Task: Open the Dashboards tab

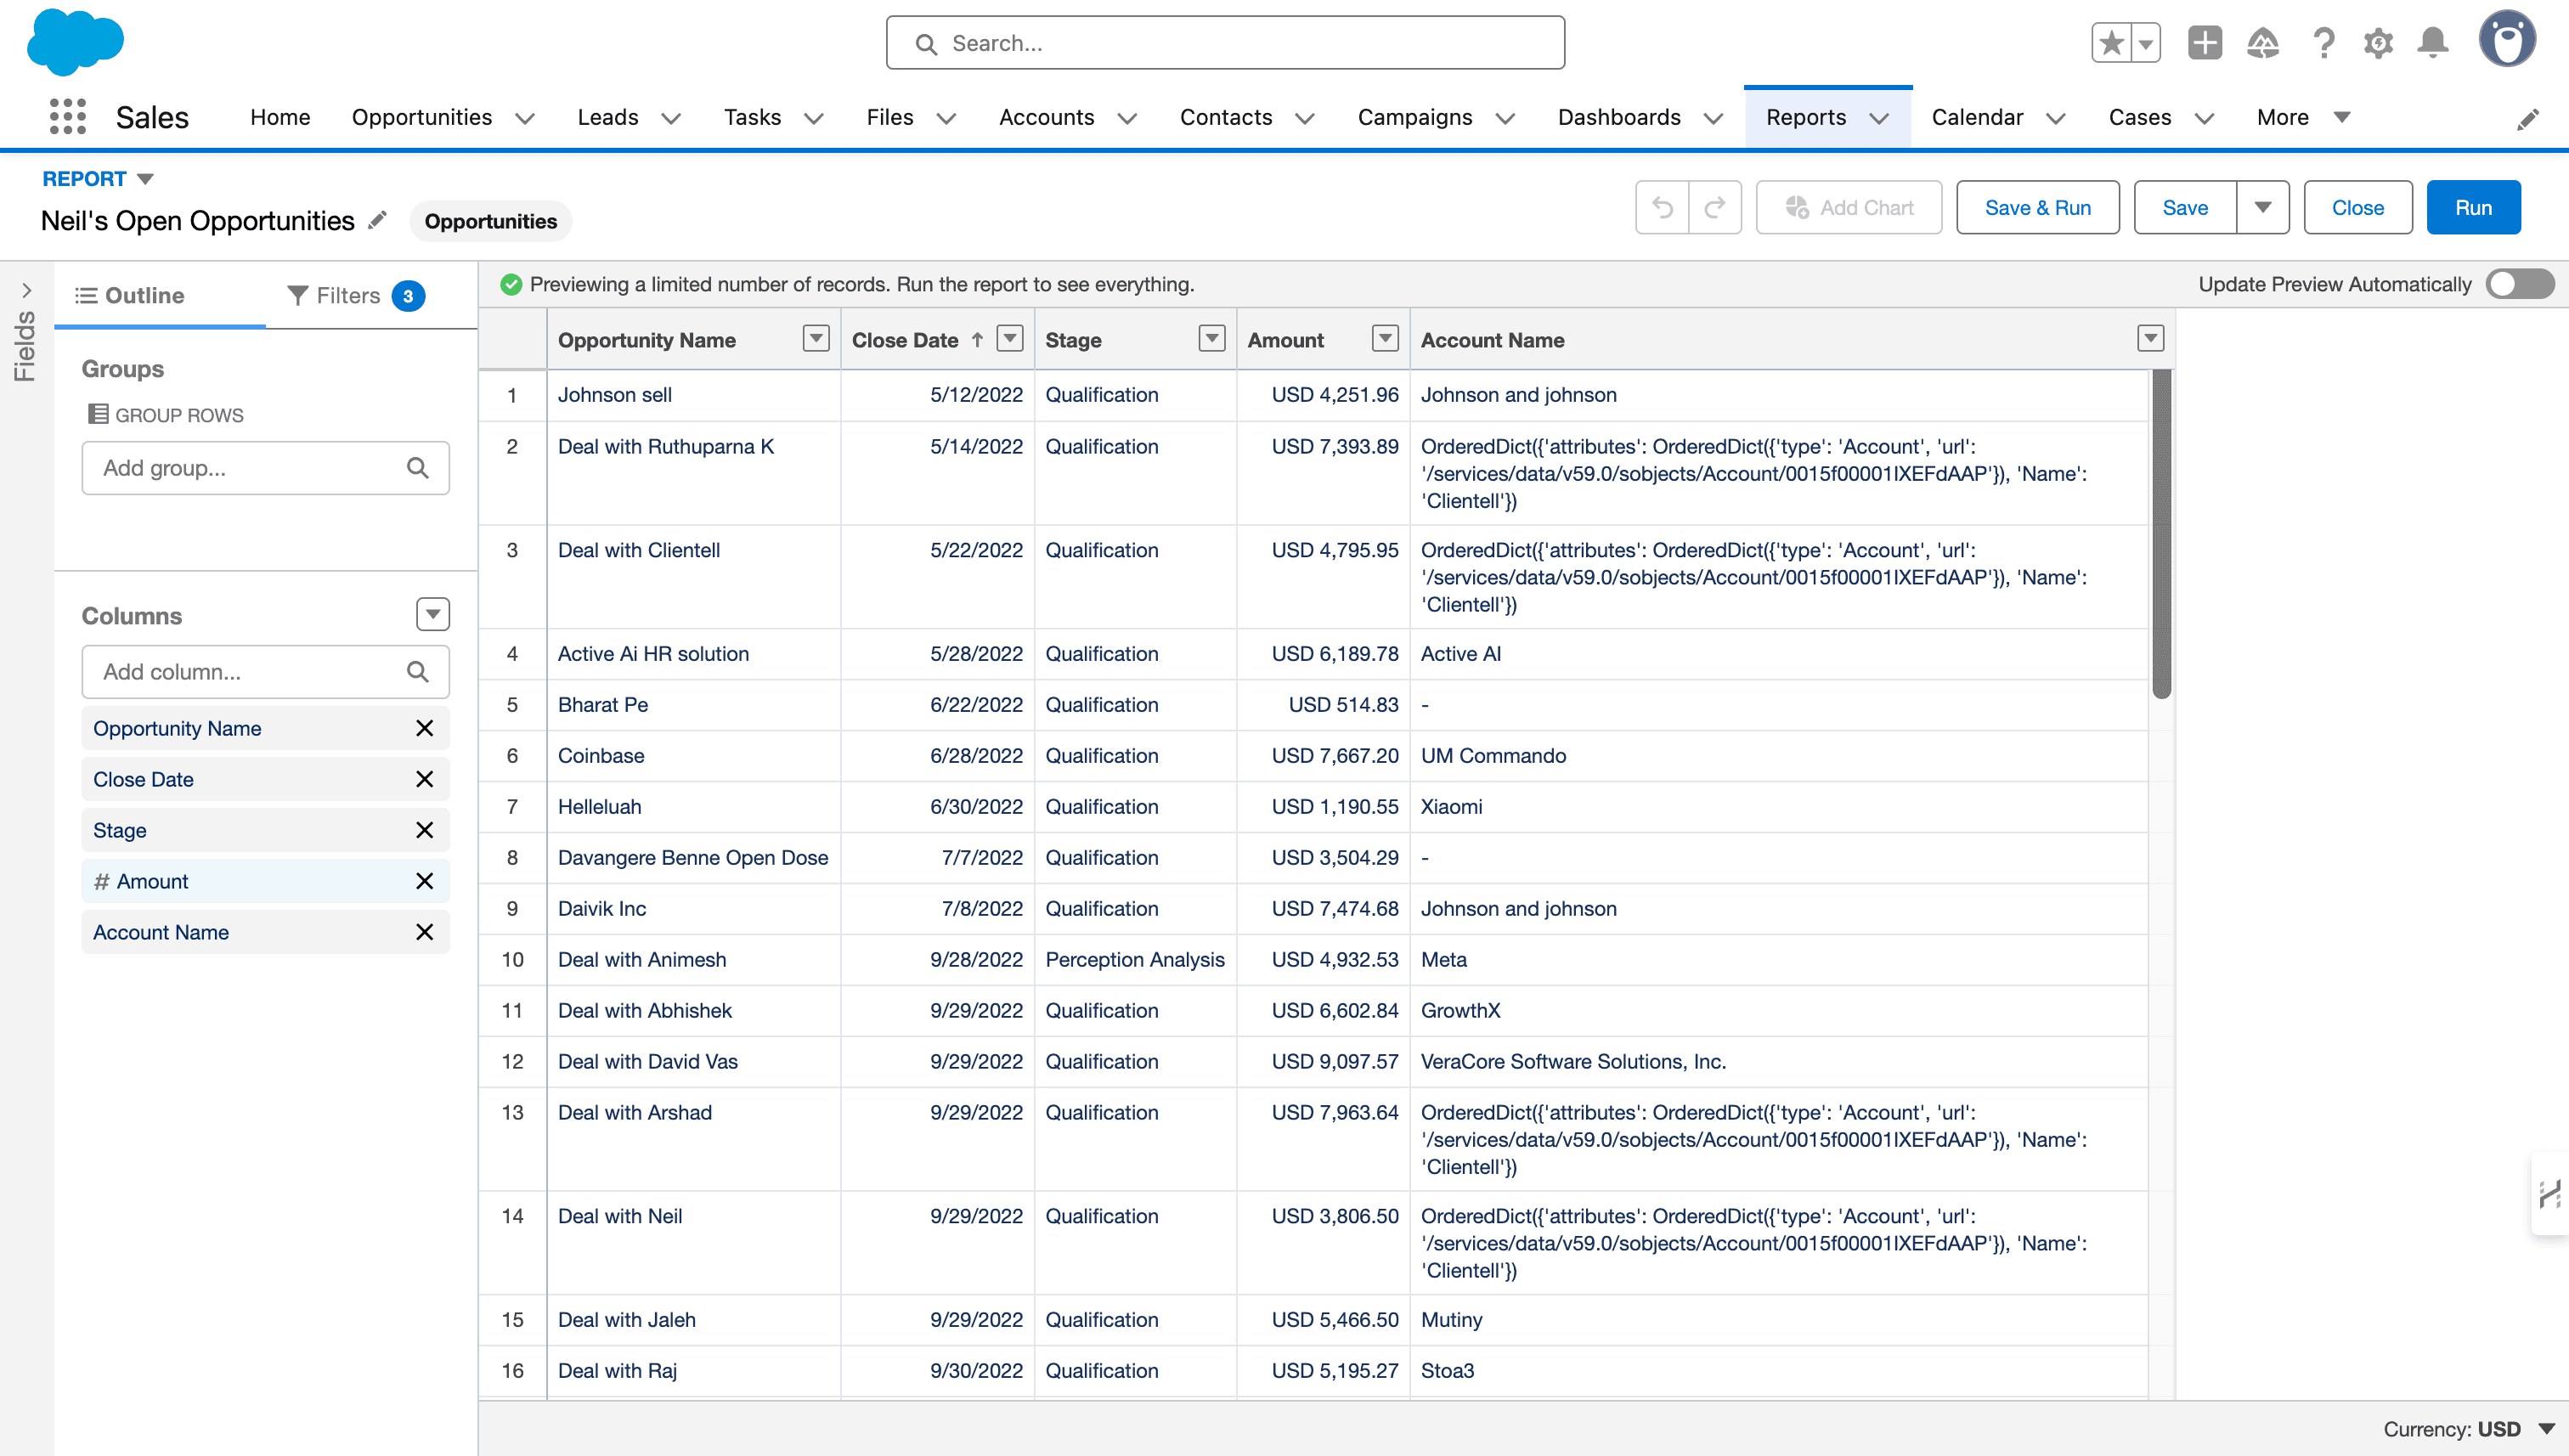Action: pyautogui.click(x=1619, y=117)
